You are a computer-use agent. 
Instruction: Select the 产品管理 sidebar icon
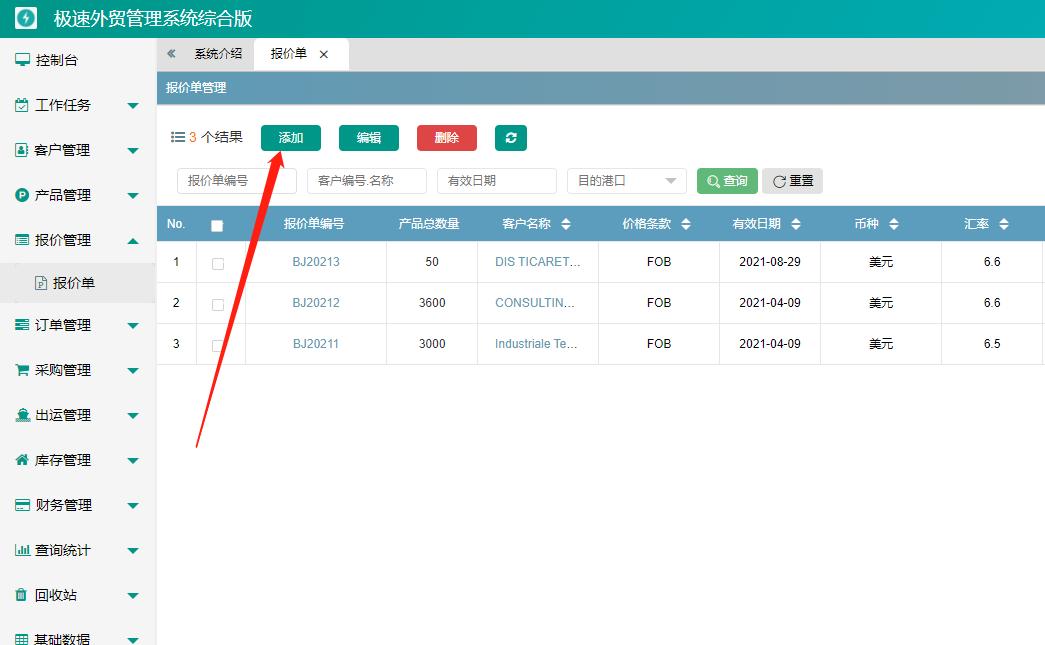coord(21,195)
